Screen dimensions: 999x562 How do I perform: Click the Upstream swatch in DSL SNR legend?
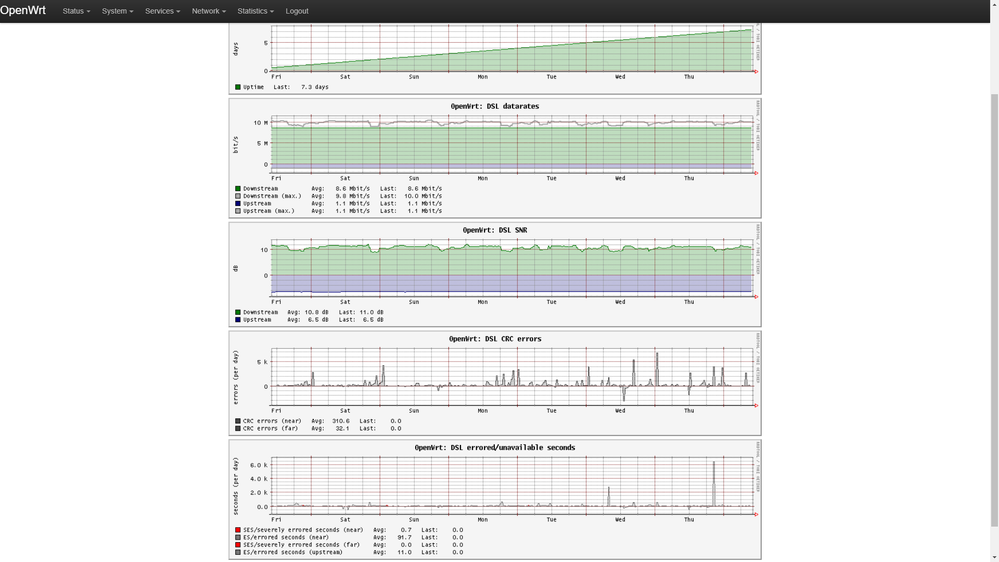coord(238,320)
